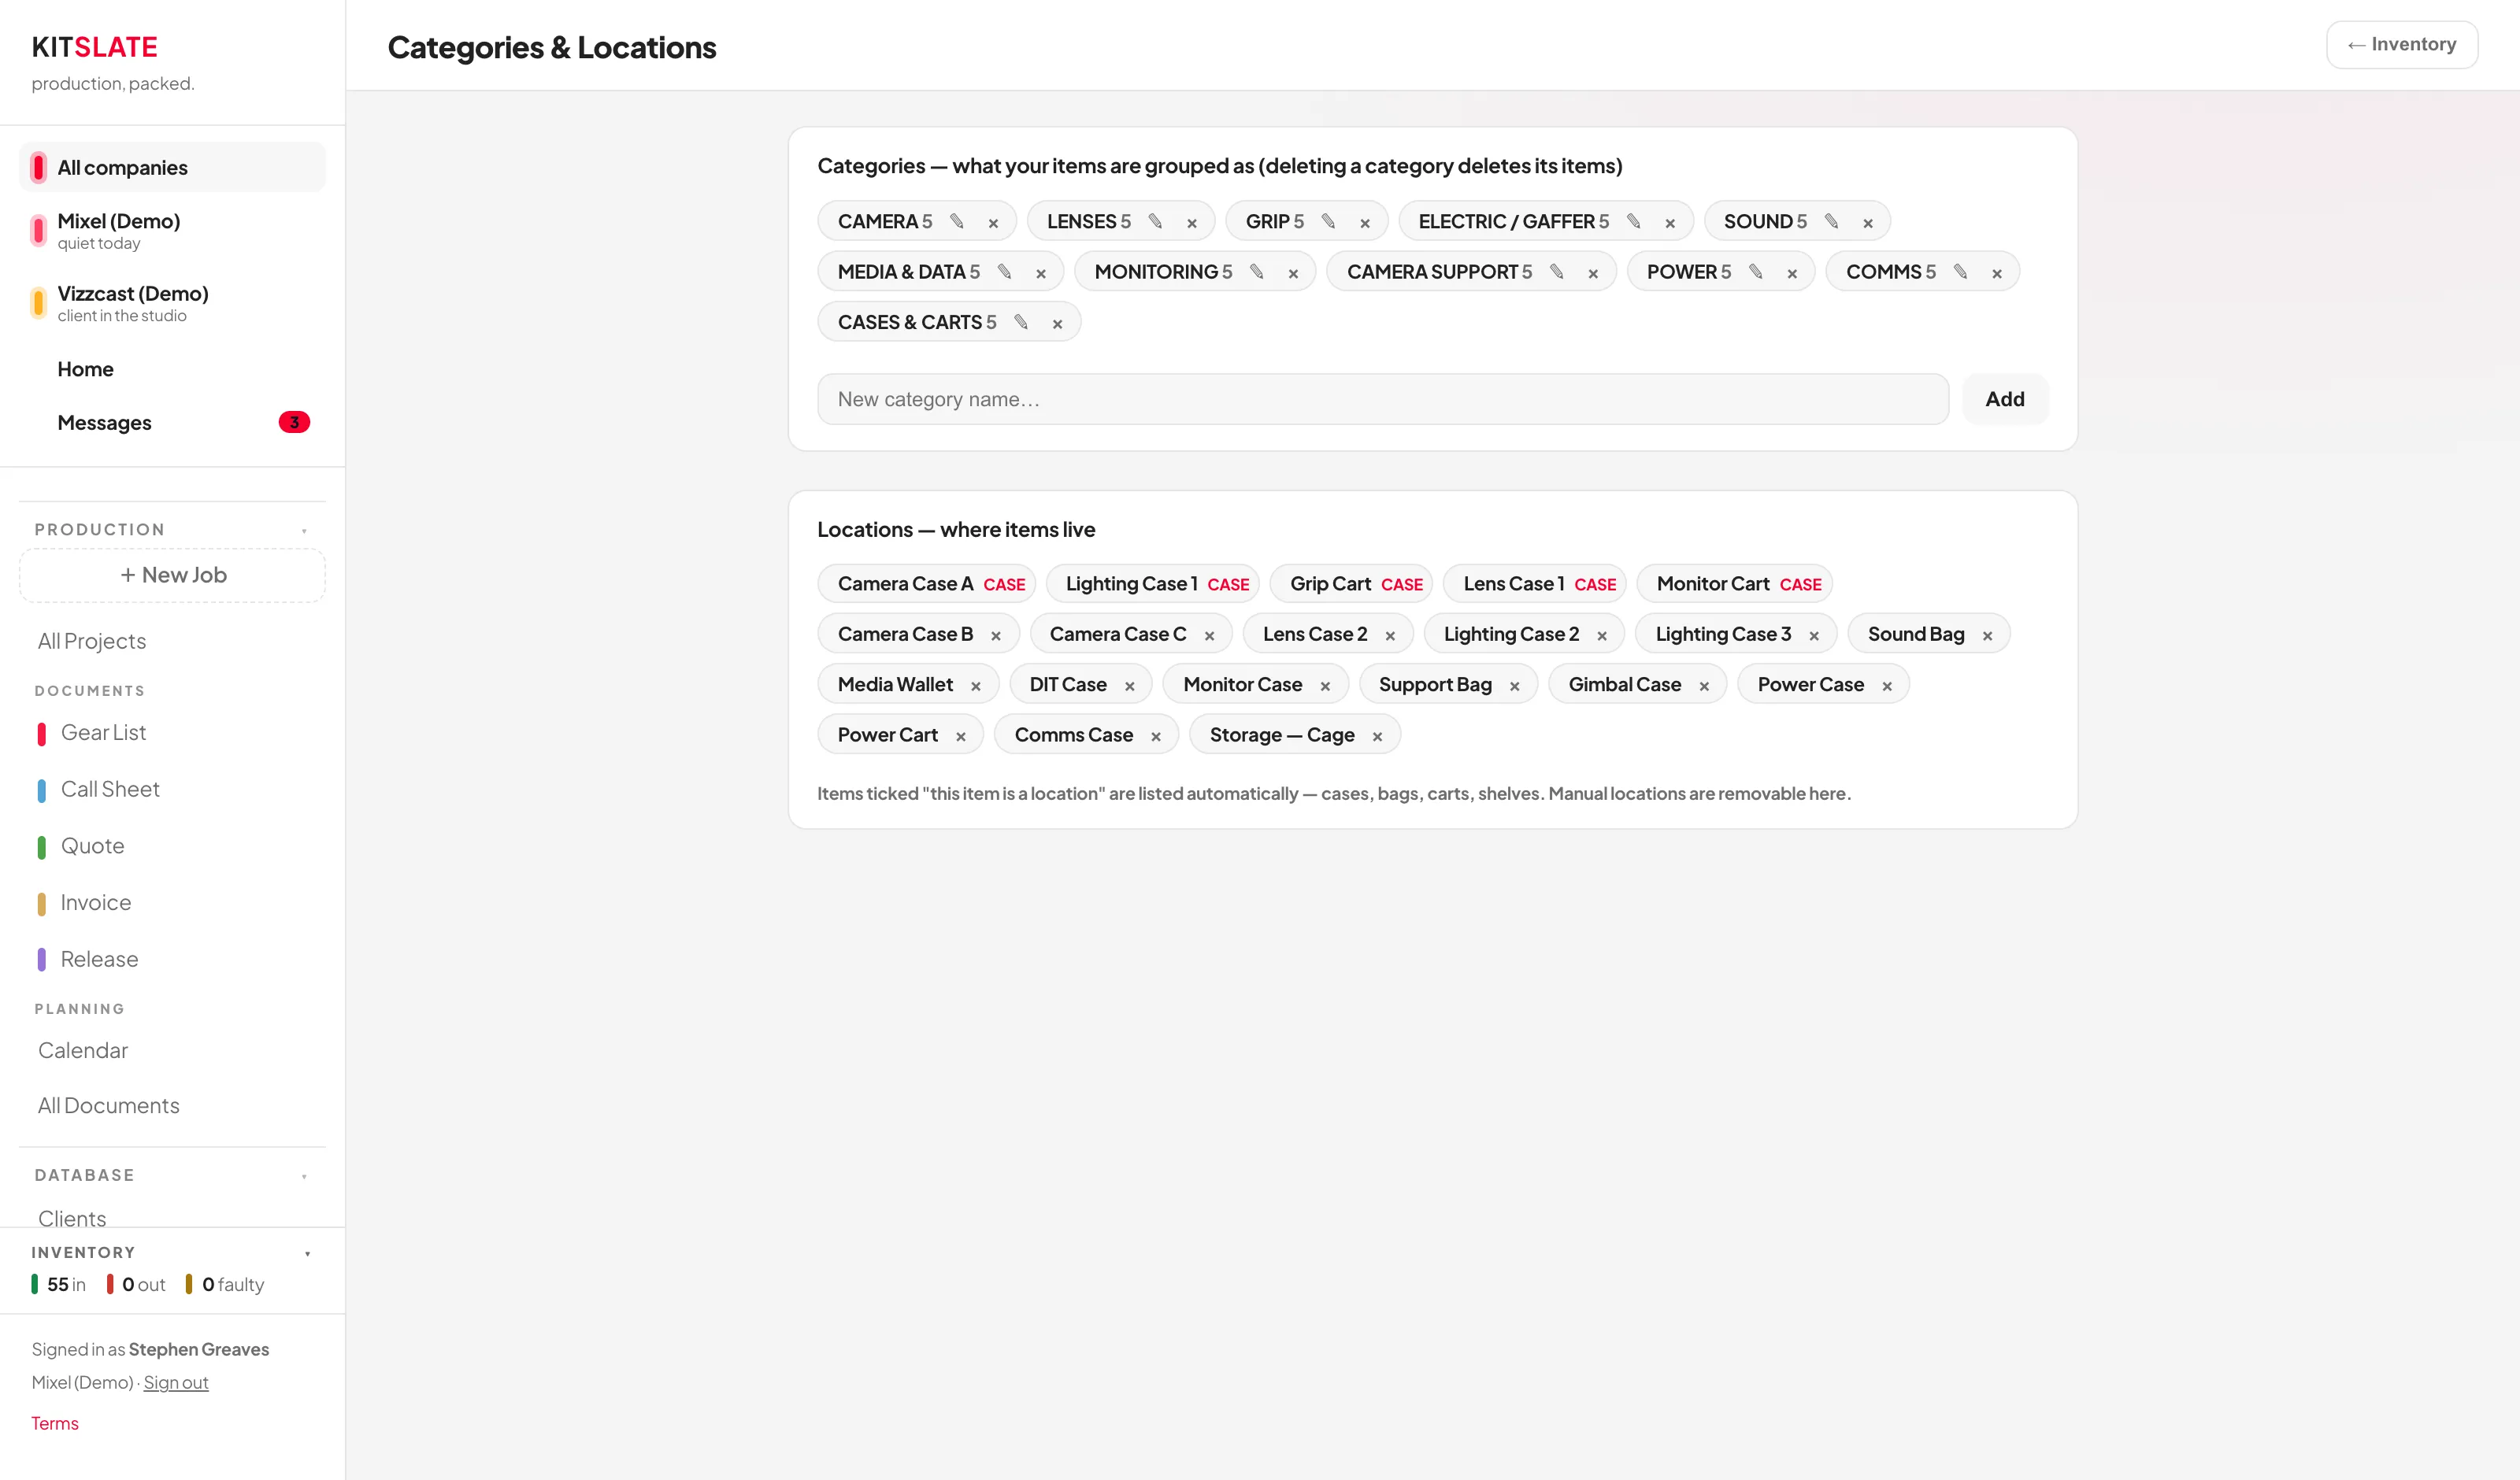Edit the CASES & CARTS category

tap(1021, 322)
